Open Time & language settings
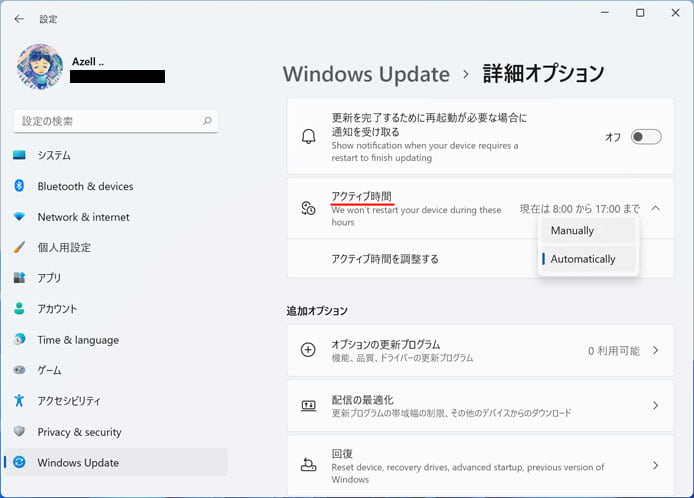 (116, 340)
